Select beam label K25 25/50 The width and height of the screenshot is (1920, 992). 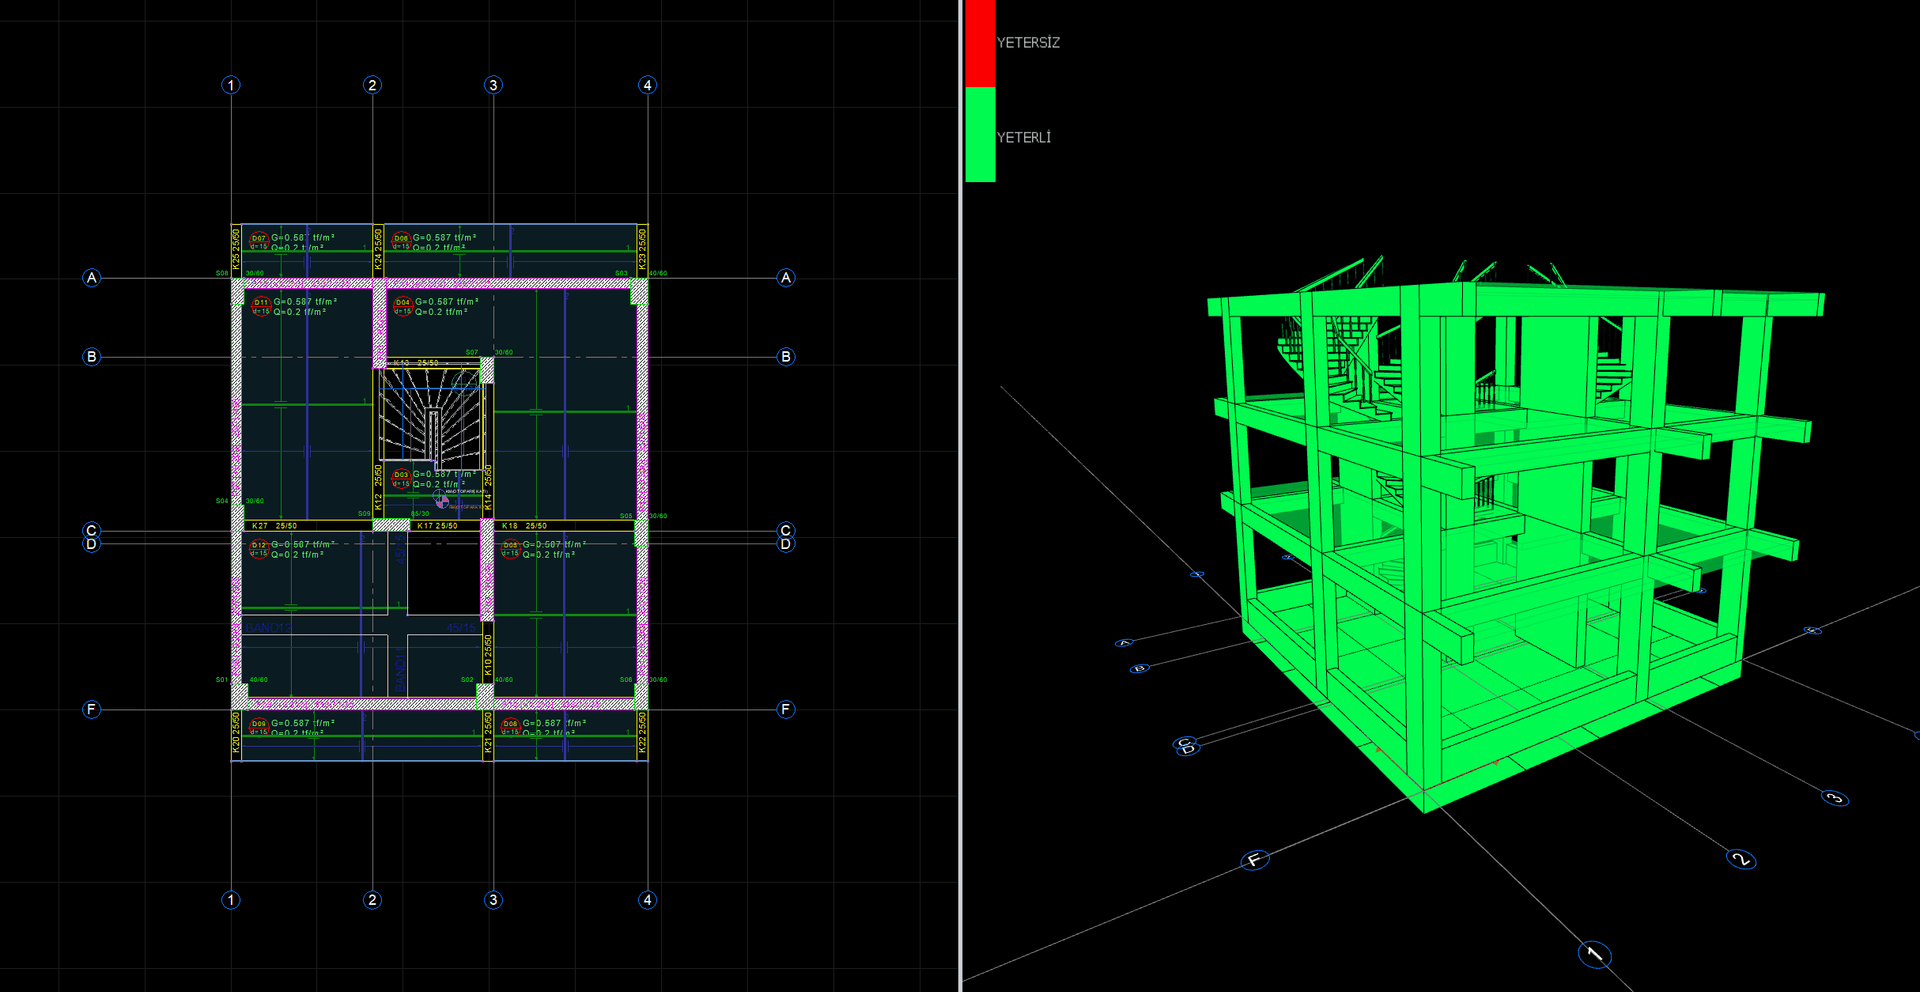point(237,249)
